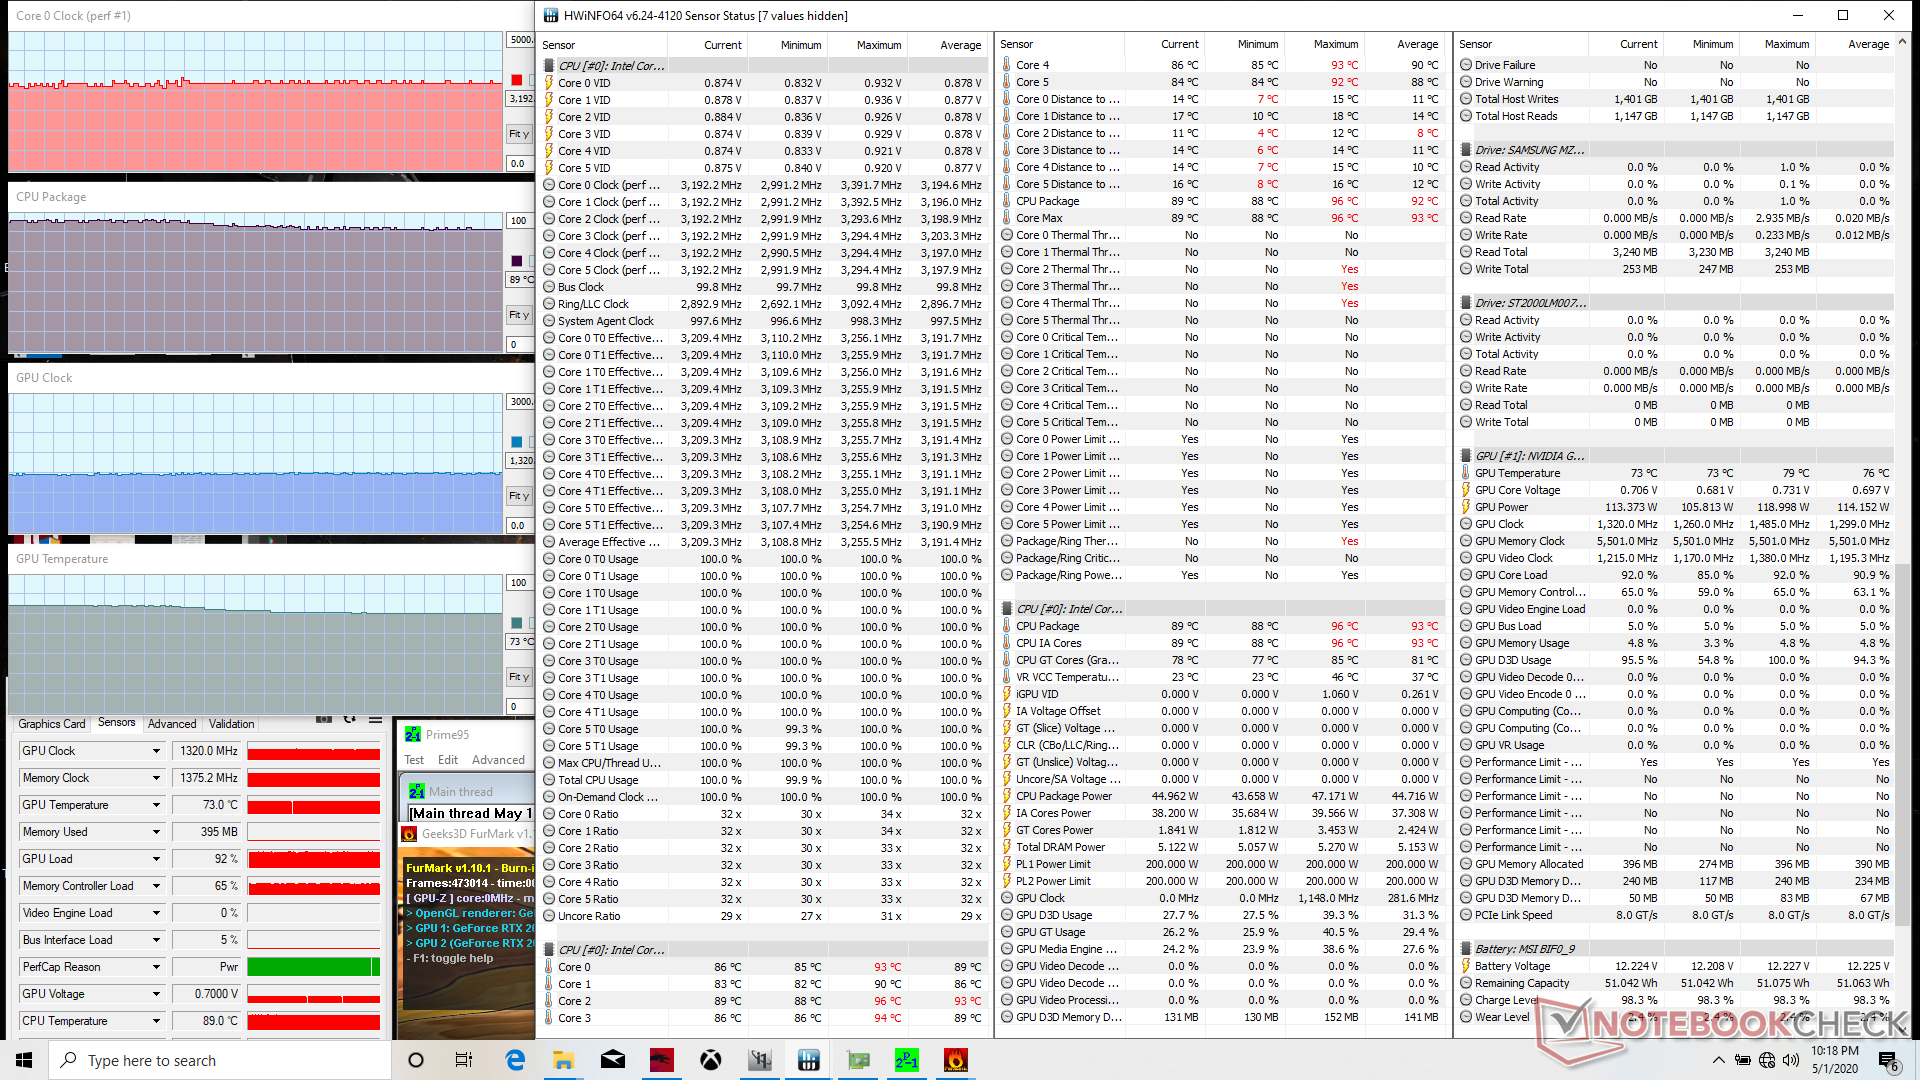Select the Advanced tab in GPU-Z
The width and height of the screenshot is (1920, 1080).
172,724
